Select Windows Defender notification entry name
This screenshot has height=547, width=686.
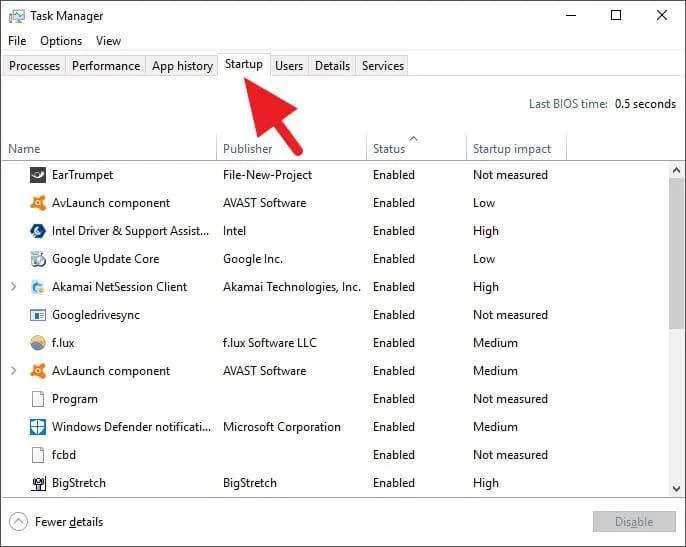click(x=131, y=427)
